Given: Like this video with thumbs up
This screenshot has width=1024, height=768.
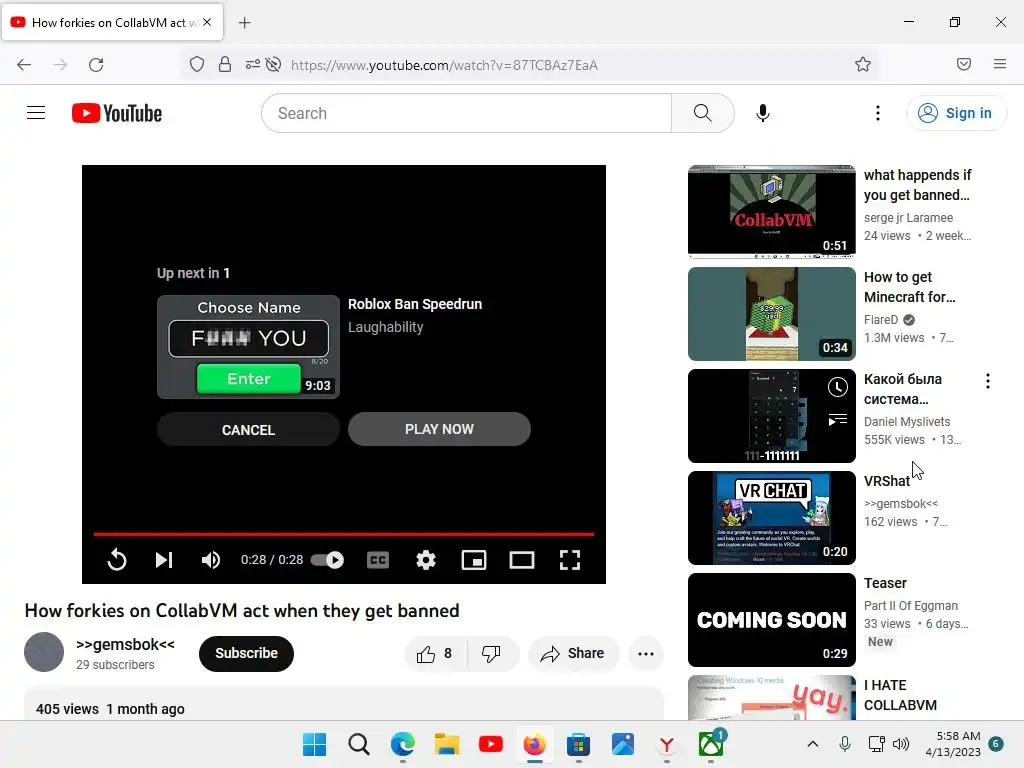Looking at the screenshot, I should pos(435,654).
